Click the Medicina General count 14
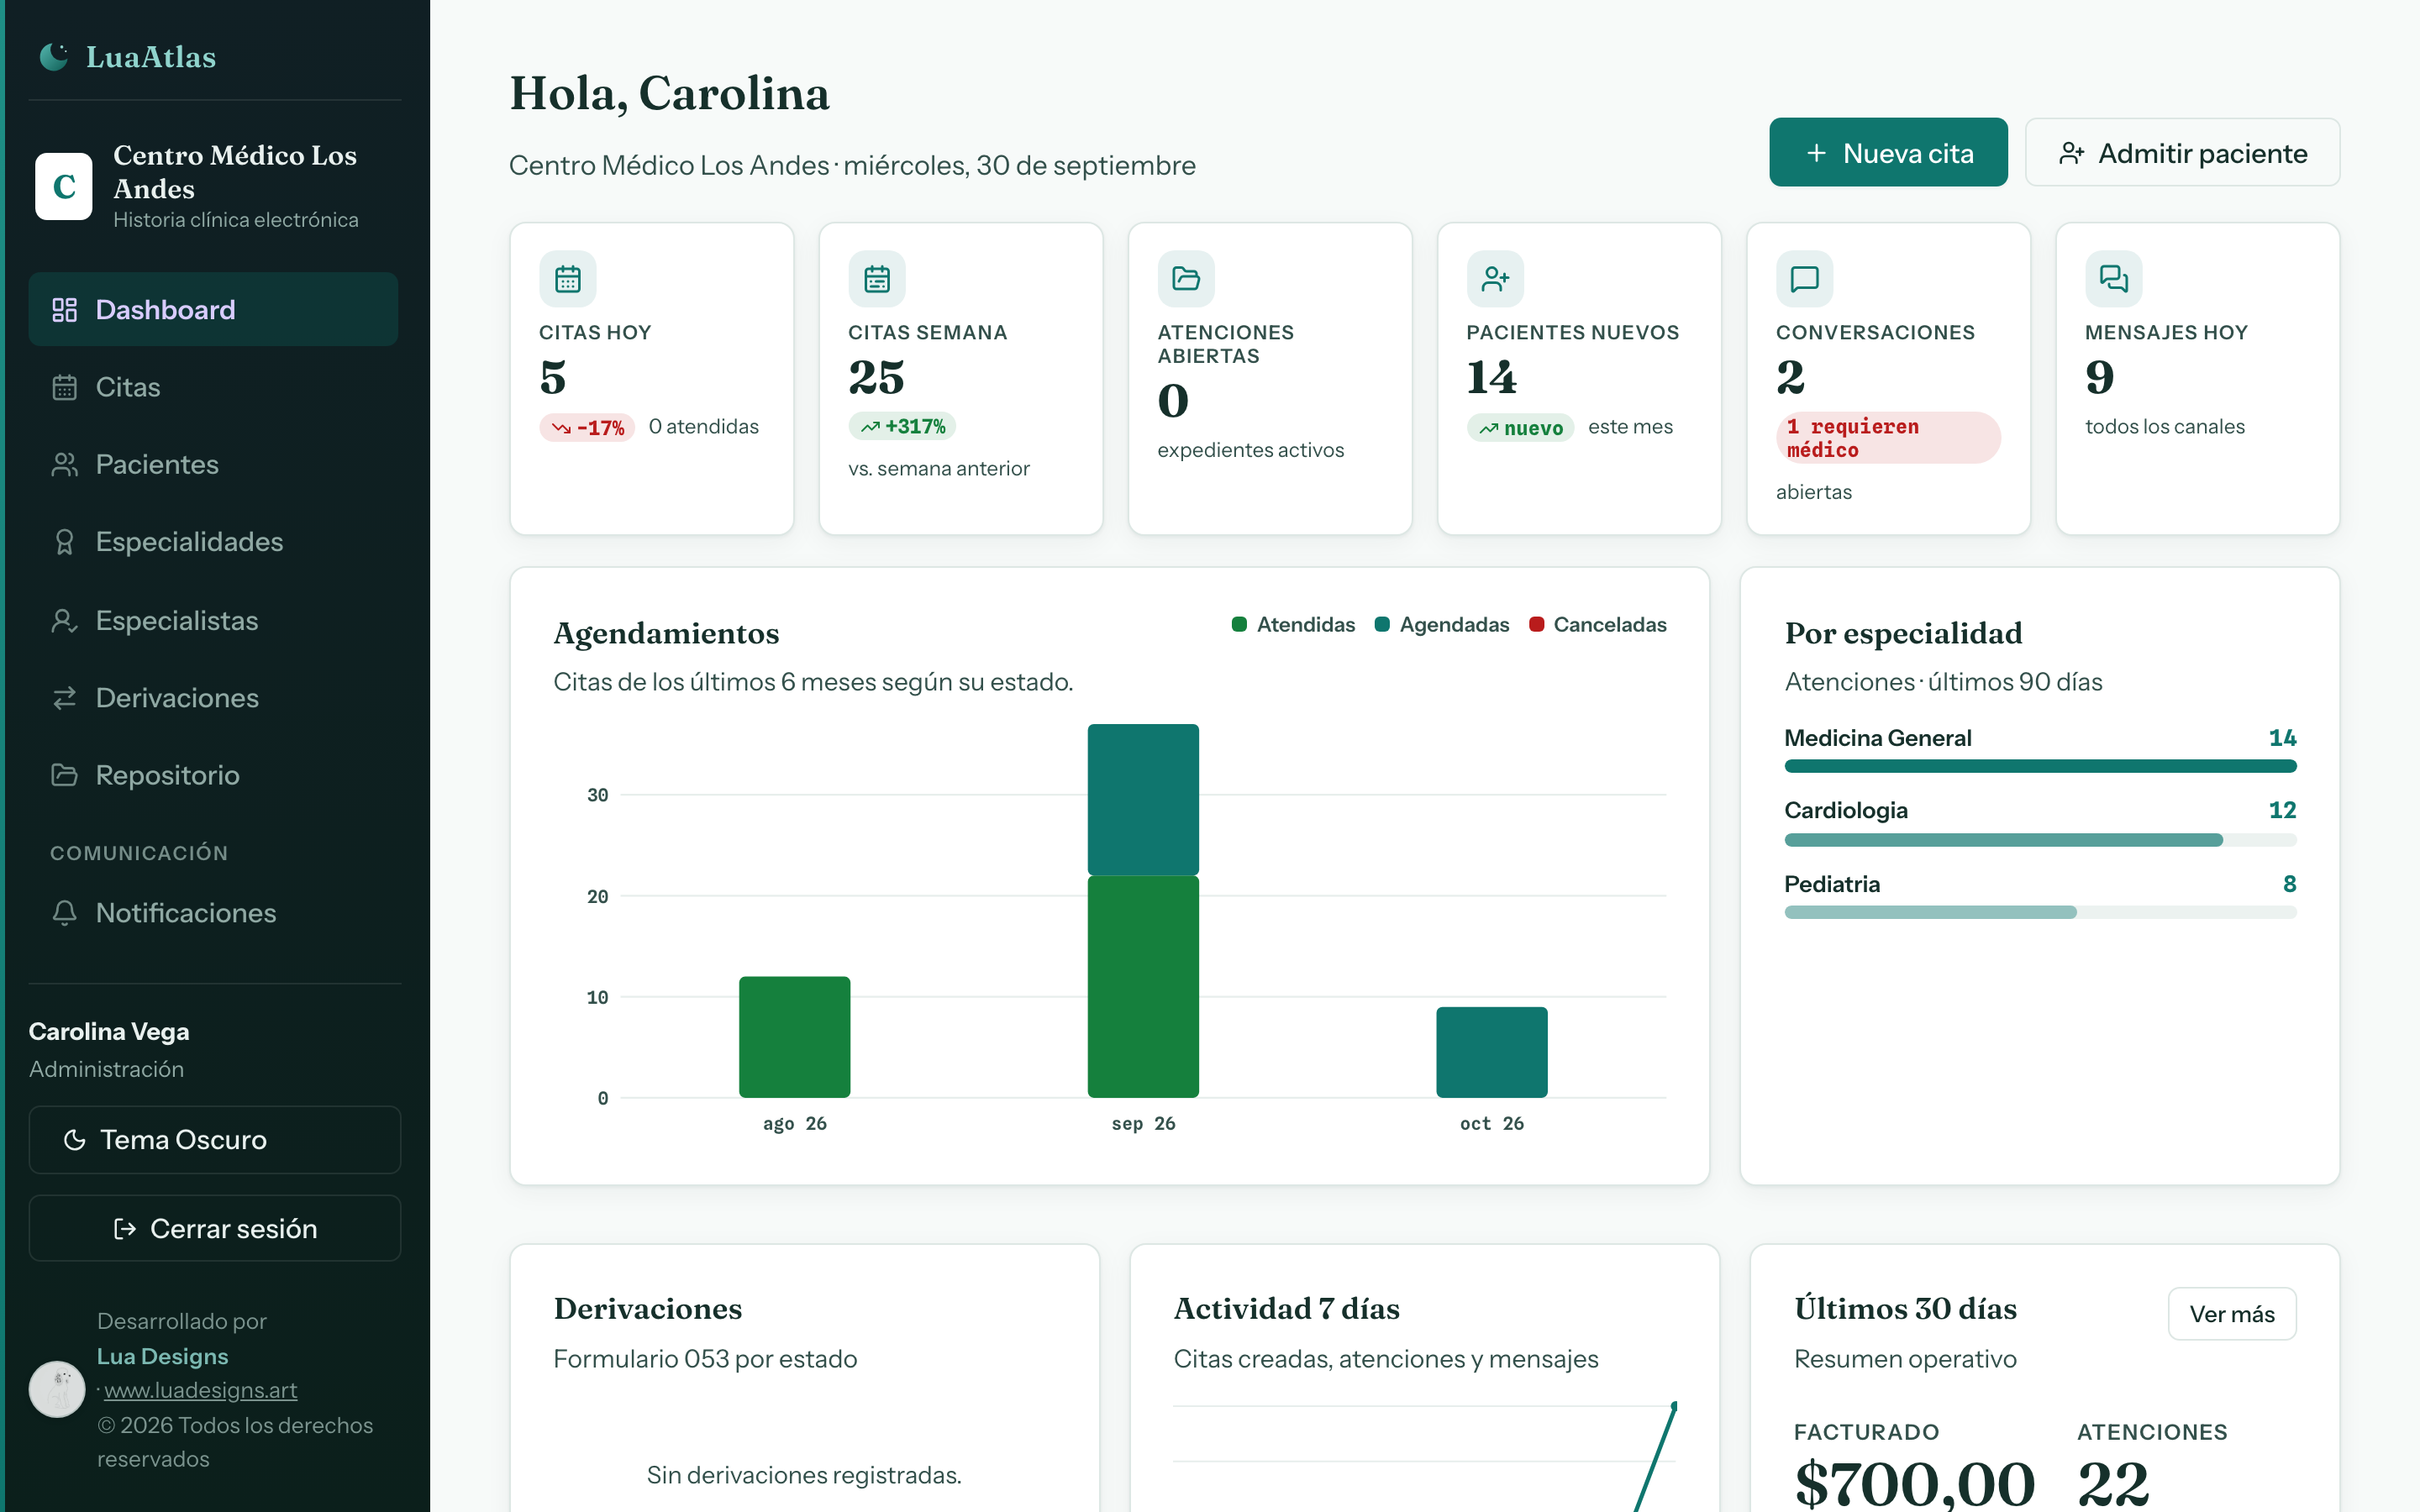This screenshot has height=1512, width=2420. (x=2282, y=738)
